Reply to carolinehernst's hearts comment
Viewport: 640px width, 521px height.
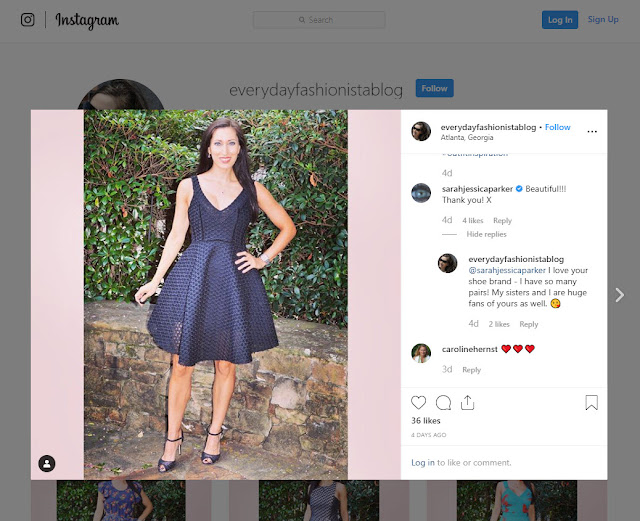pyautogui.click(x=471, y=370)
